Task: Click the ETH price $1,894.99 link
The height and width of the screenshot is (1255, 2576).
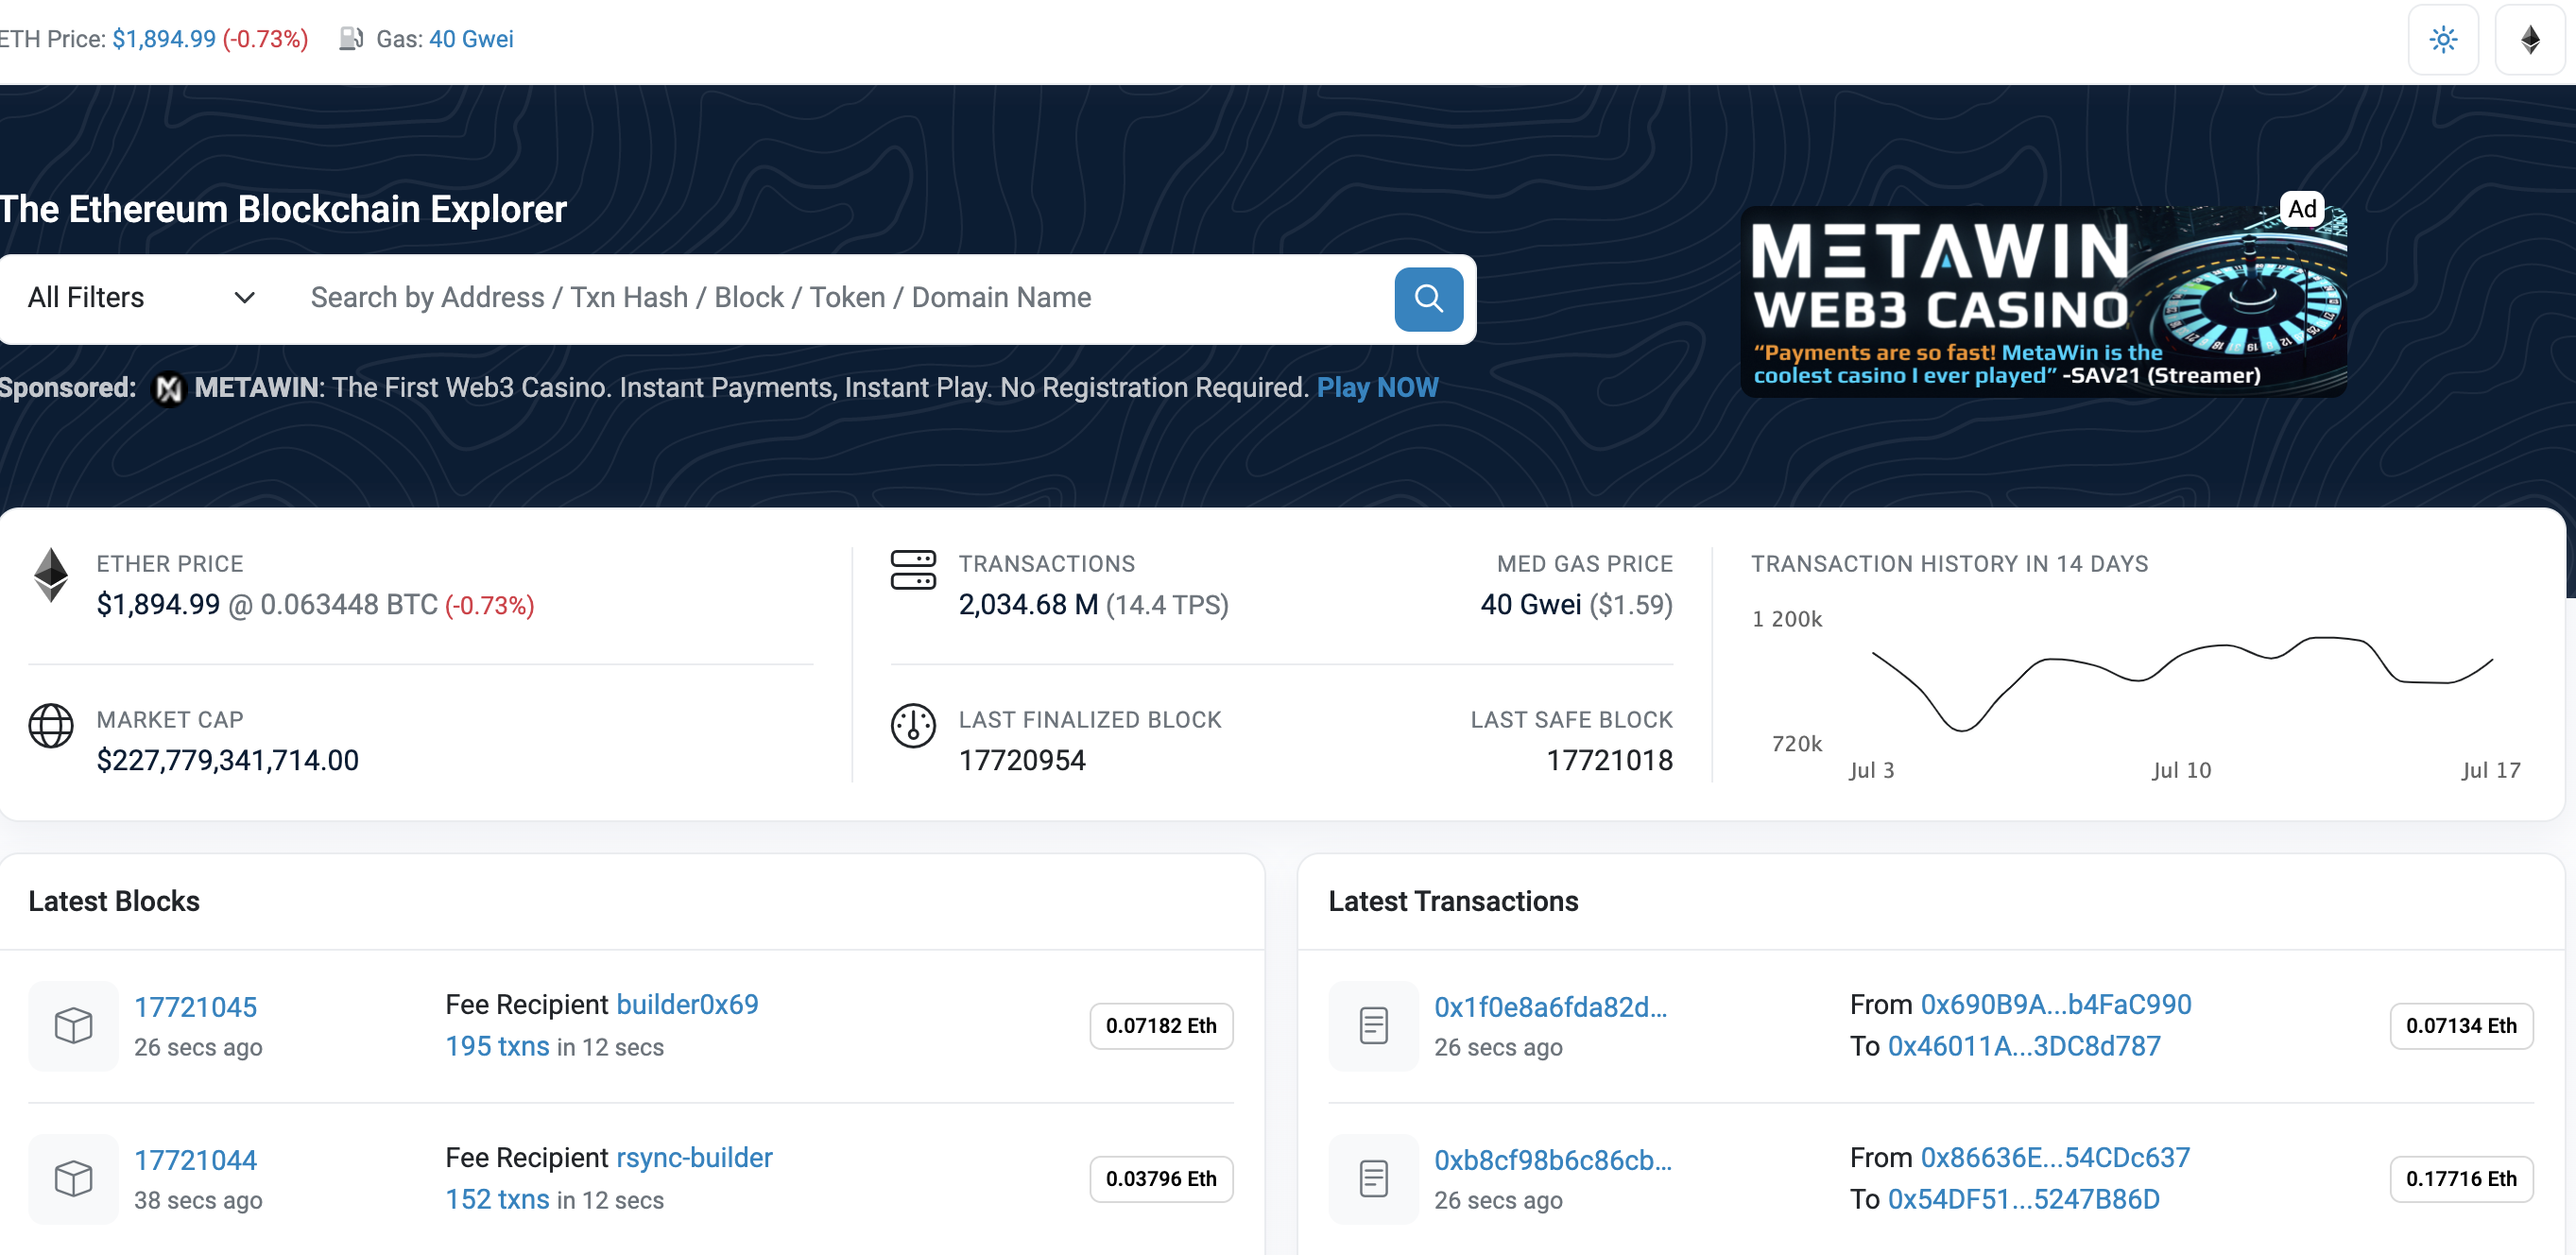Action: (x=164, y=39)
